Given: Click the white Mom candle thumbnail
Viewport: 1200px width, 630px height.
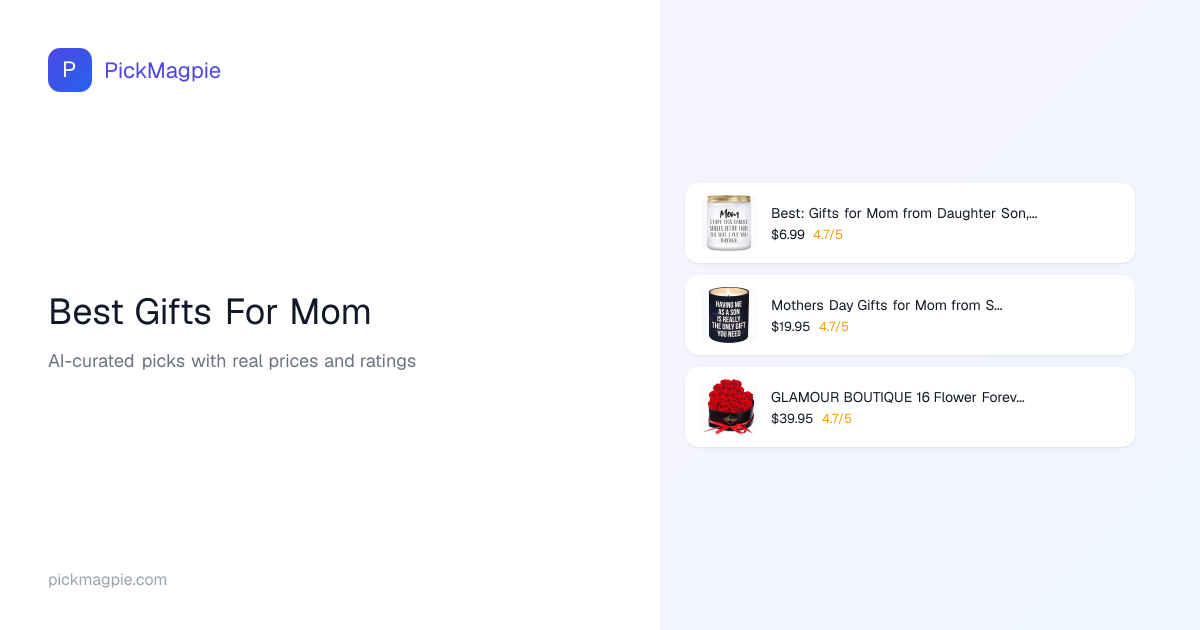Looking at the screenshot, I should pos(729,222).
